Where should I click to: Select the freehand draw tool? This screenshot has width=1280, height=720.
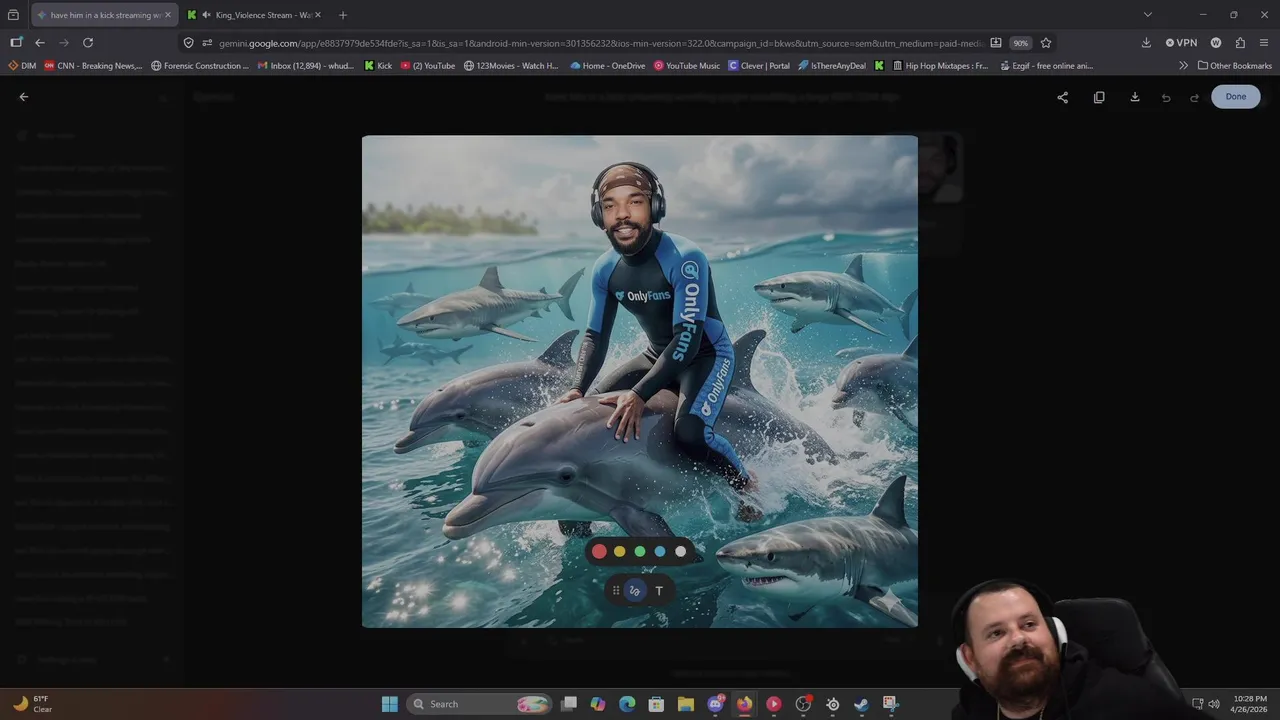[x=635, y=591]
